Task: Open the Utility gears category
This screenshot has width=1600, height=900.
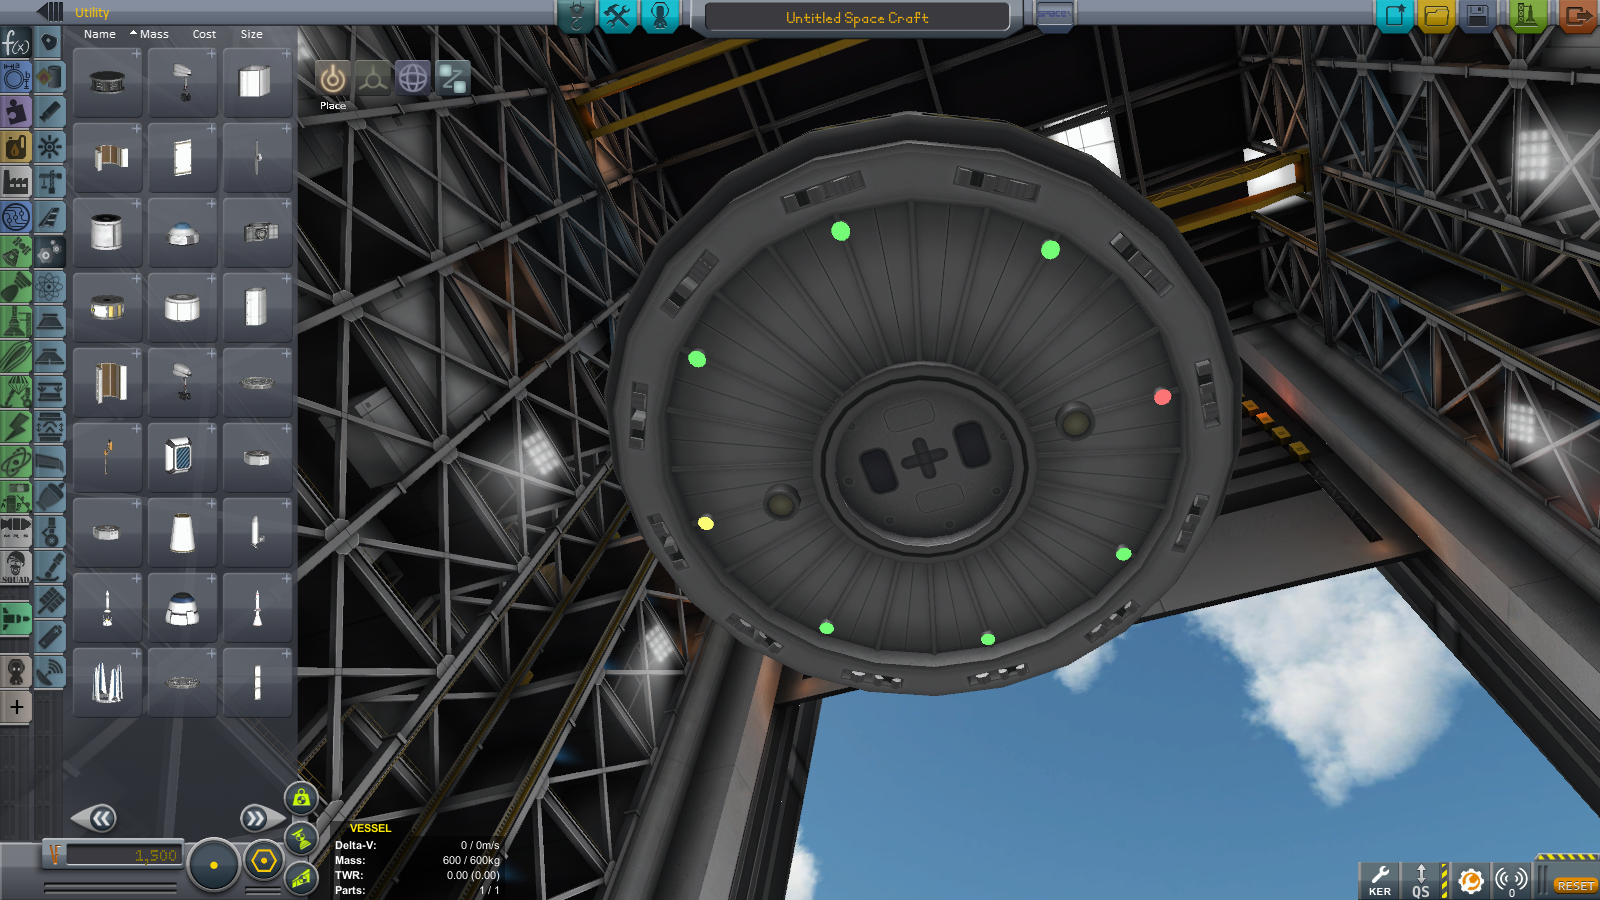Action: [50, 252]
